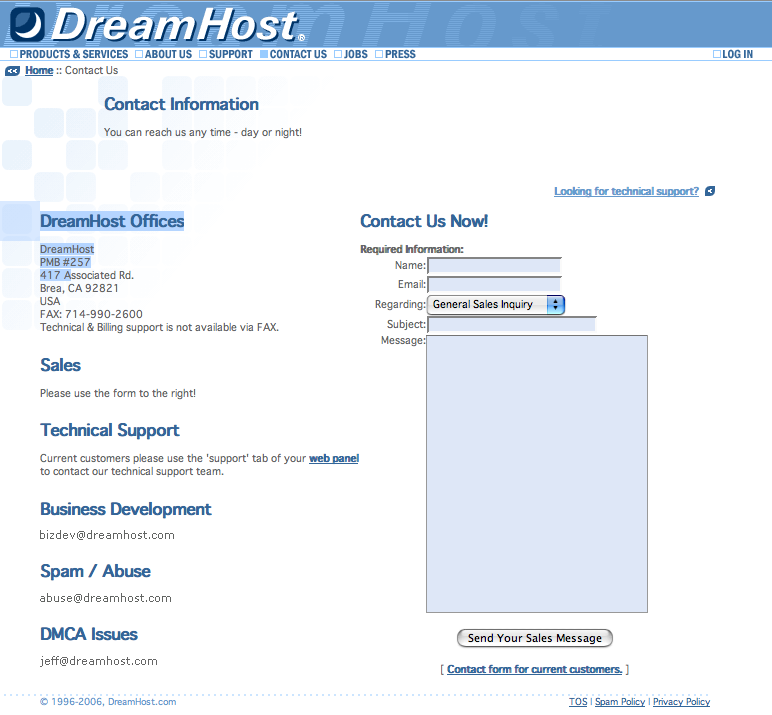Click the Log In link
772x715 pixels.
(x=736, y=54)
